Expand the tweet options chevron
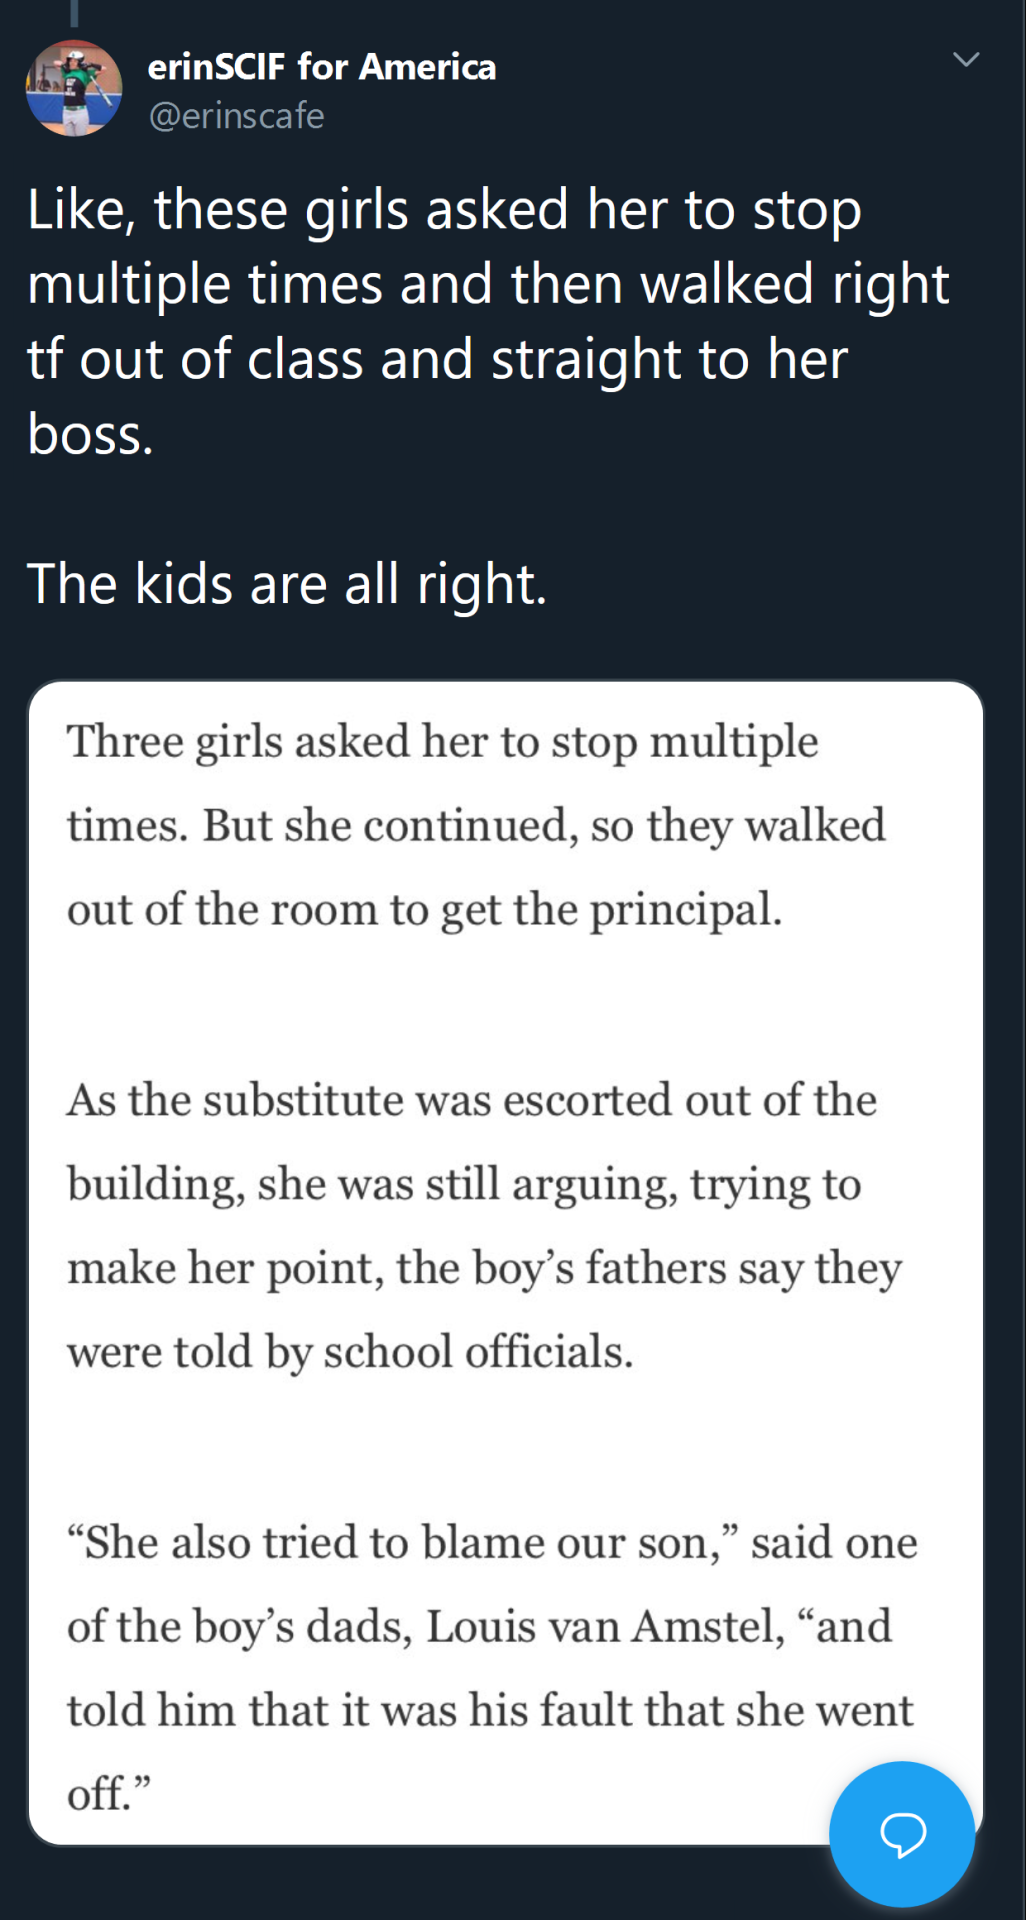This screenshot has height=1920, width=1026. (965, 60)
